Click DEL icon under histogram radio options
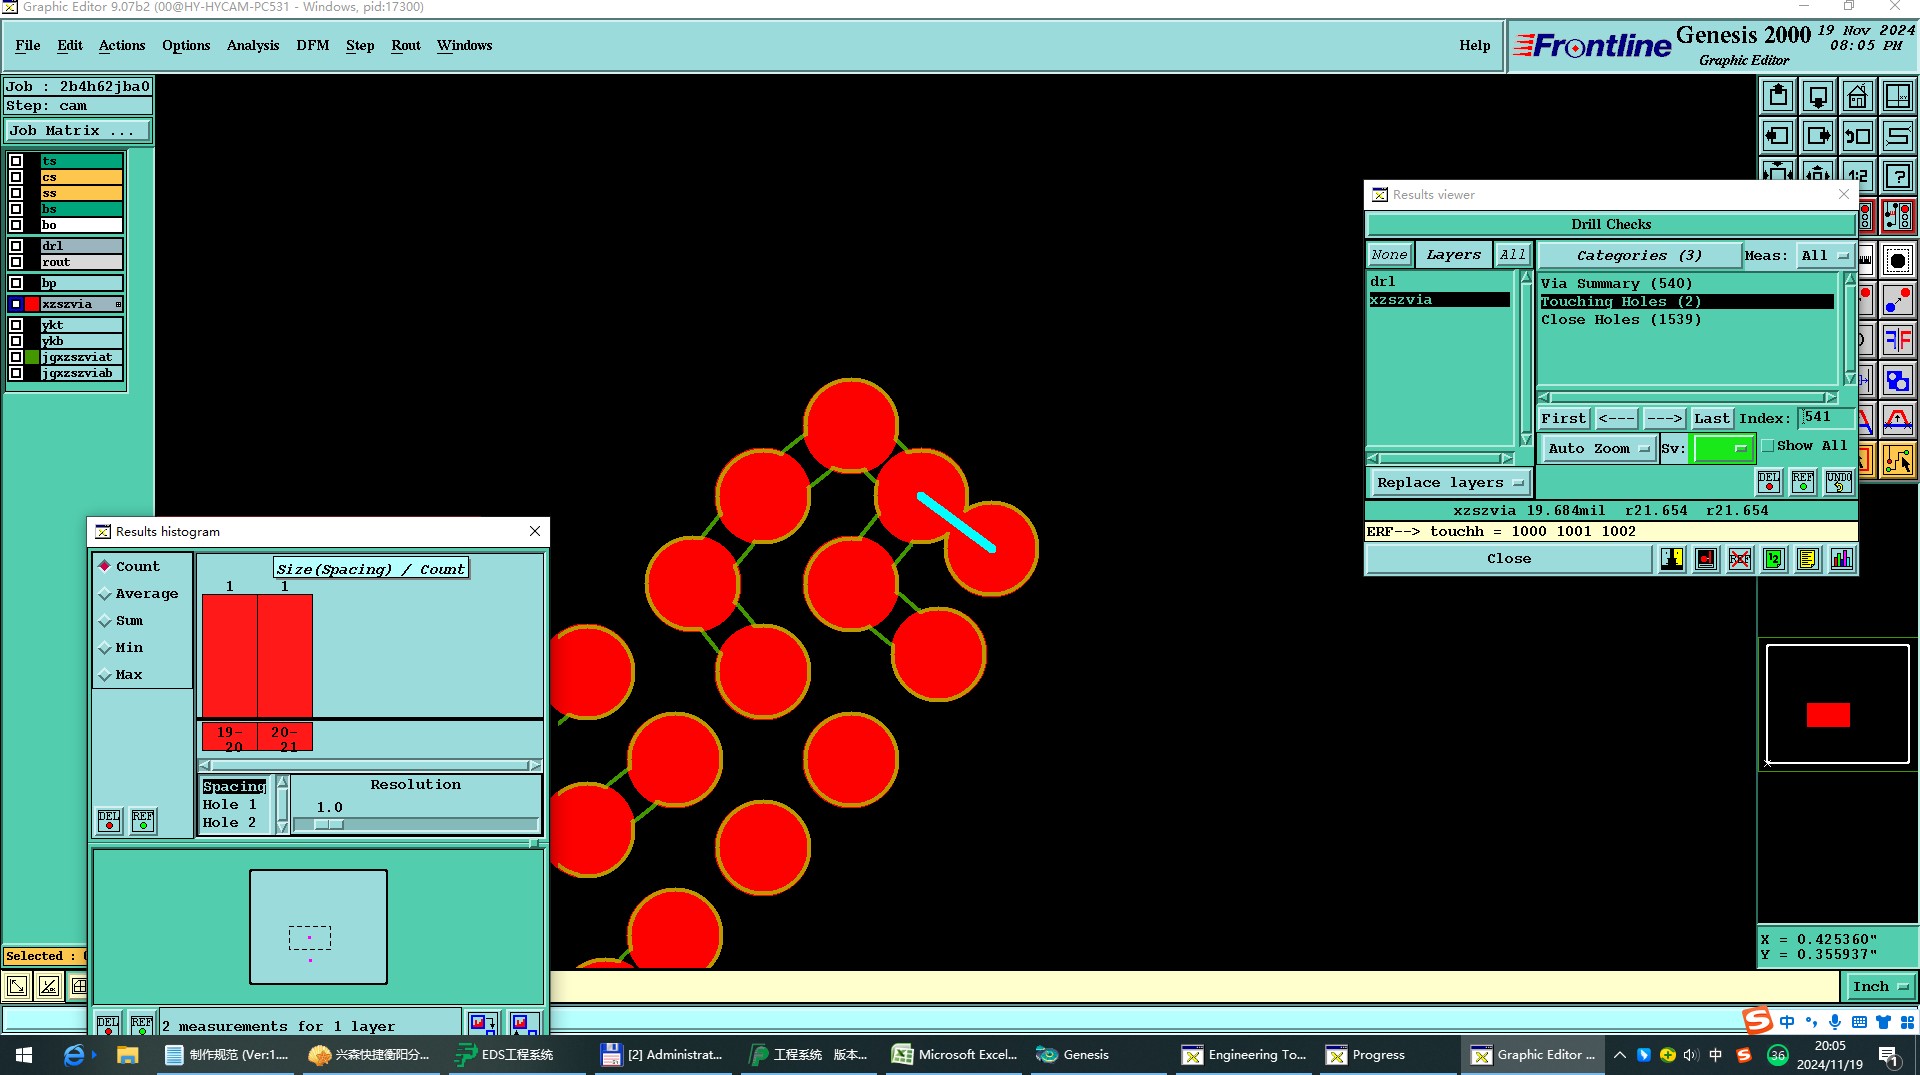The width and height of the screenshot is (1920, 1075). click(x=109, y=821)
